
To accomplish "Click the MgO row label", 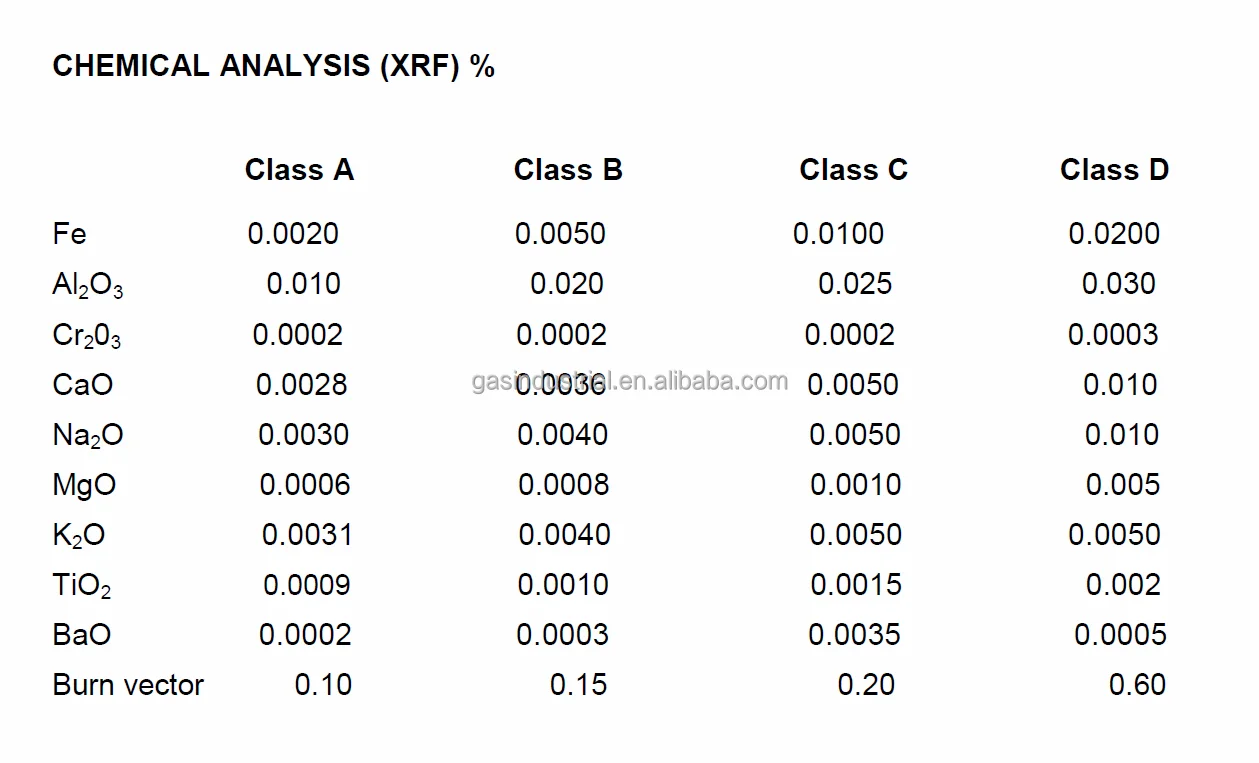I will (84, 485).
